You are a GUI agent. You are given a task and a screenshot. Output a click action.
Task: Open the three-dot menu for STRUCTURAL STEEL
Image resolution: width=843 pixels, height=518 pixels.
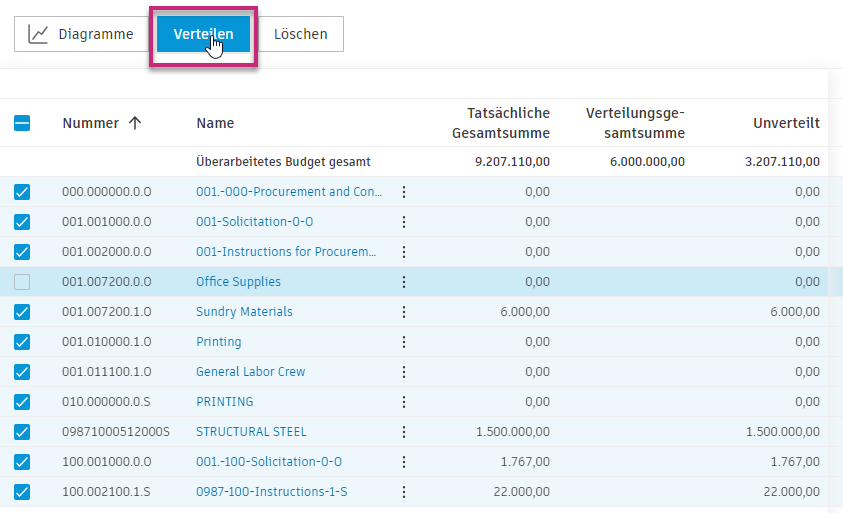click(x=404, y=432)
